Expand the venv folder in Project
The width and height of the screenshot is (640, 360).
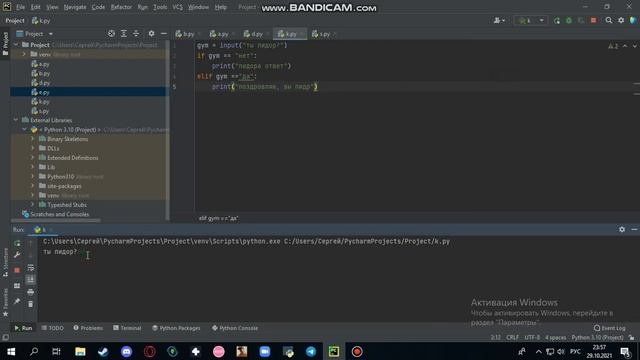(24, 54)
